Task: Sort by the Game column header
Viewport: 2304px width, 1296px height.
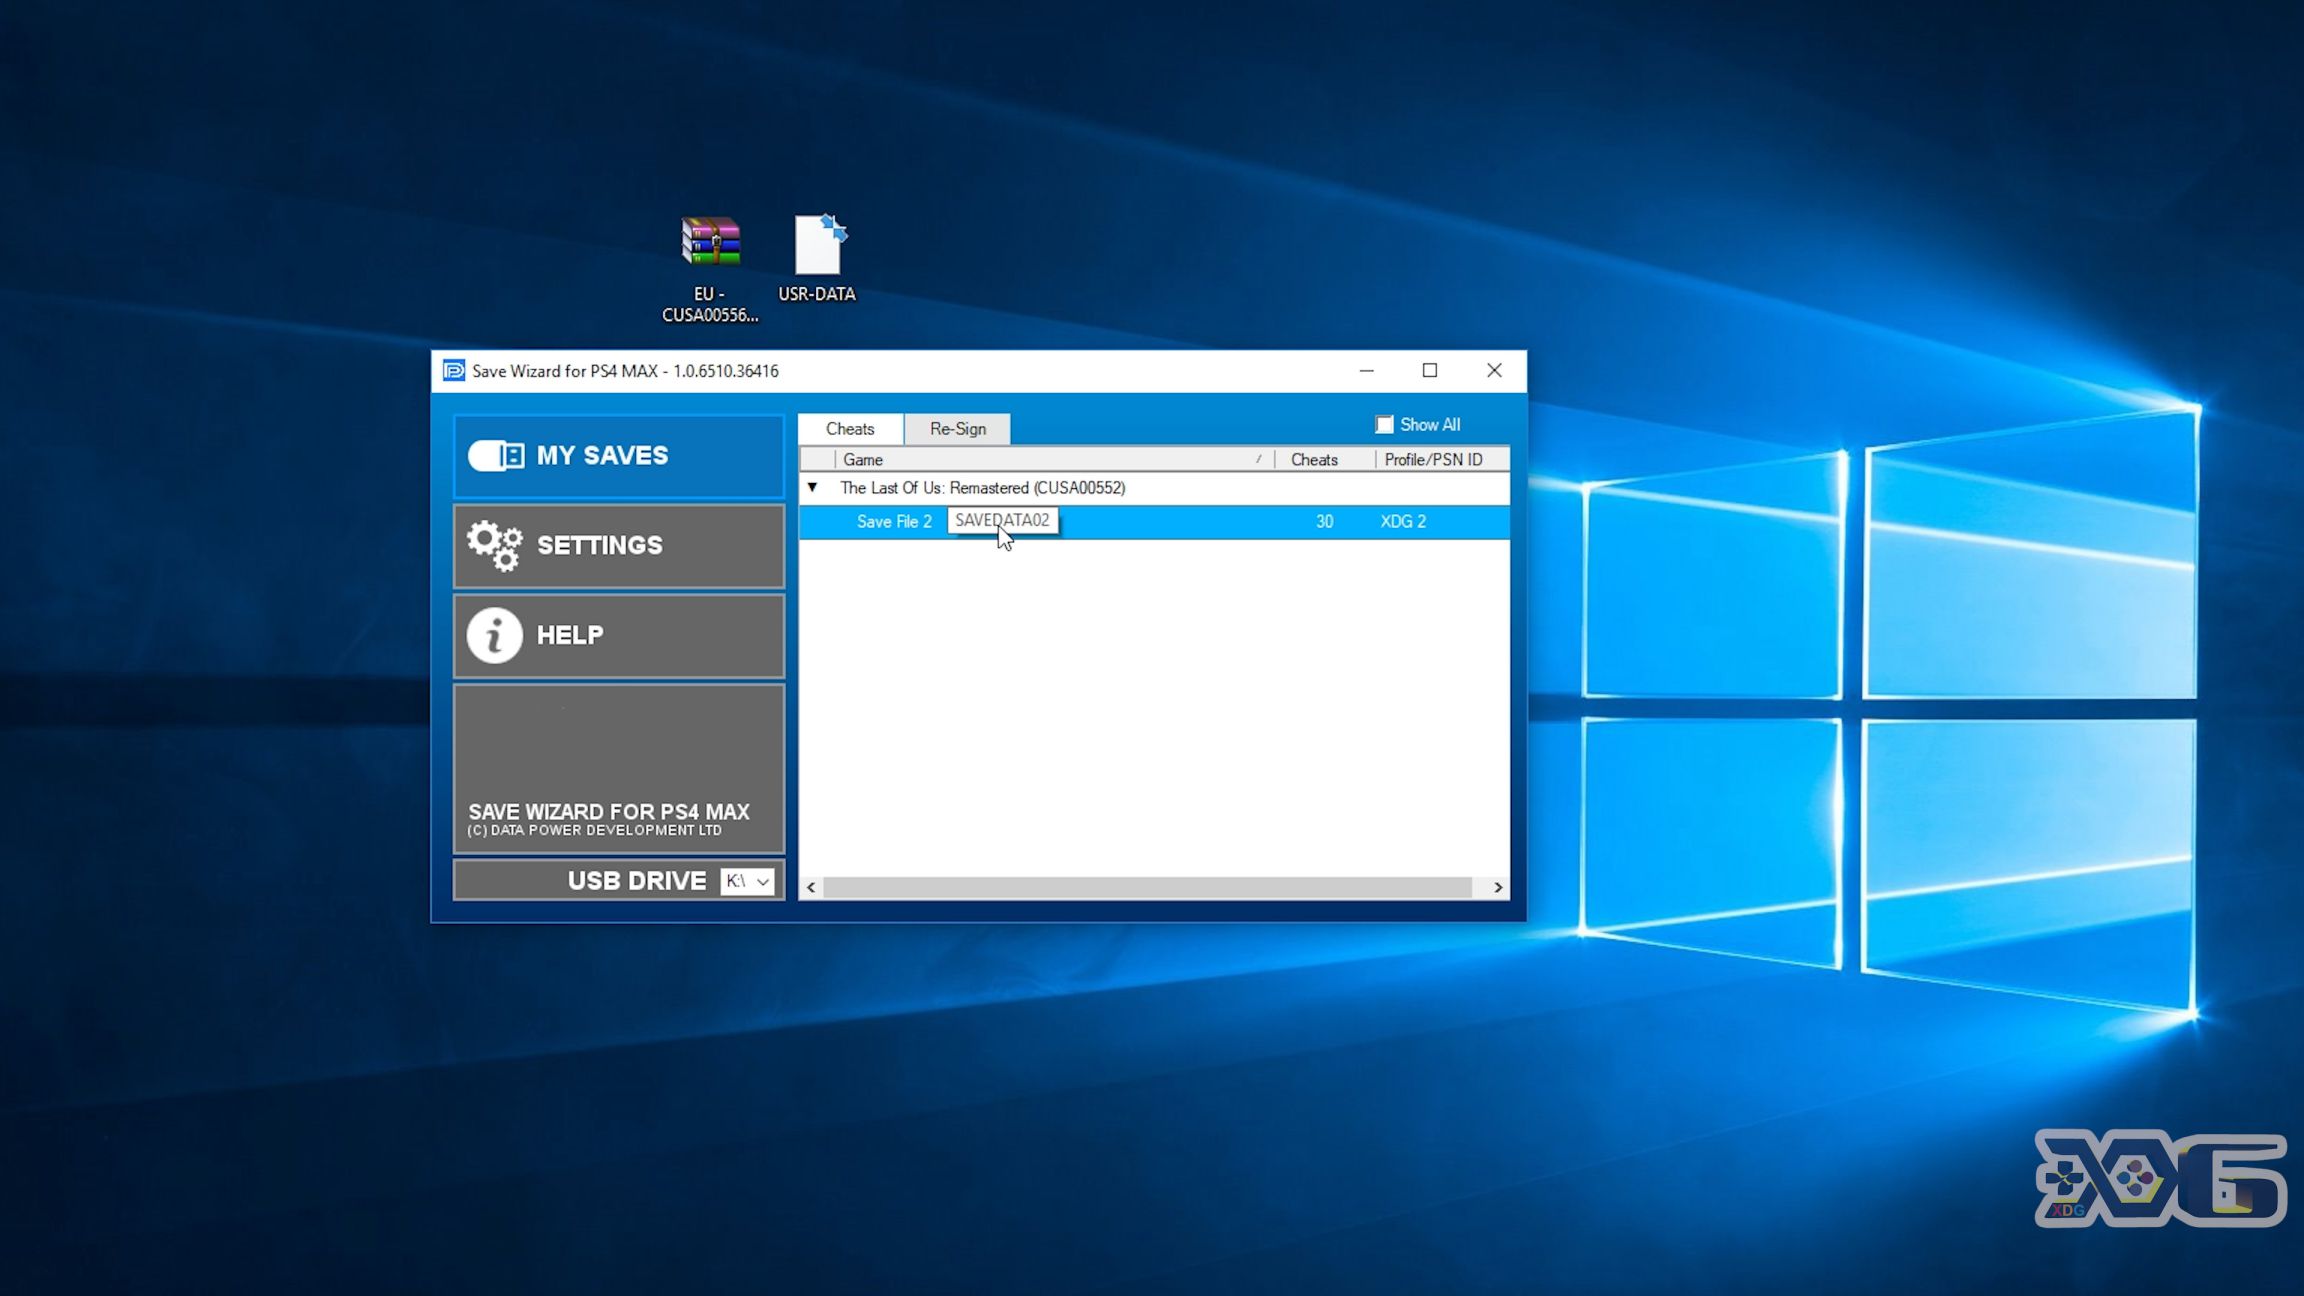Action: 1054,459
